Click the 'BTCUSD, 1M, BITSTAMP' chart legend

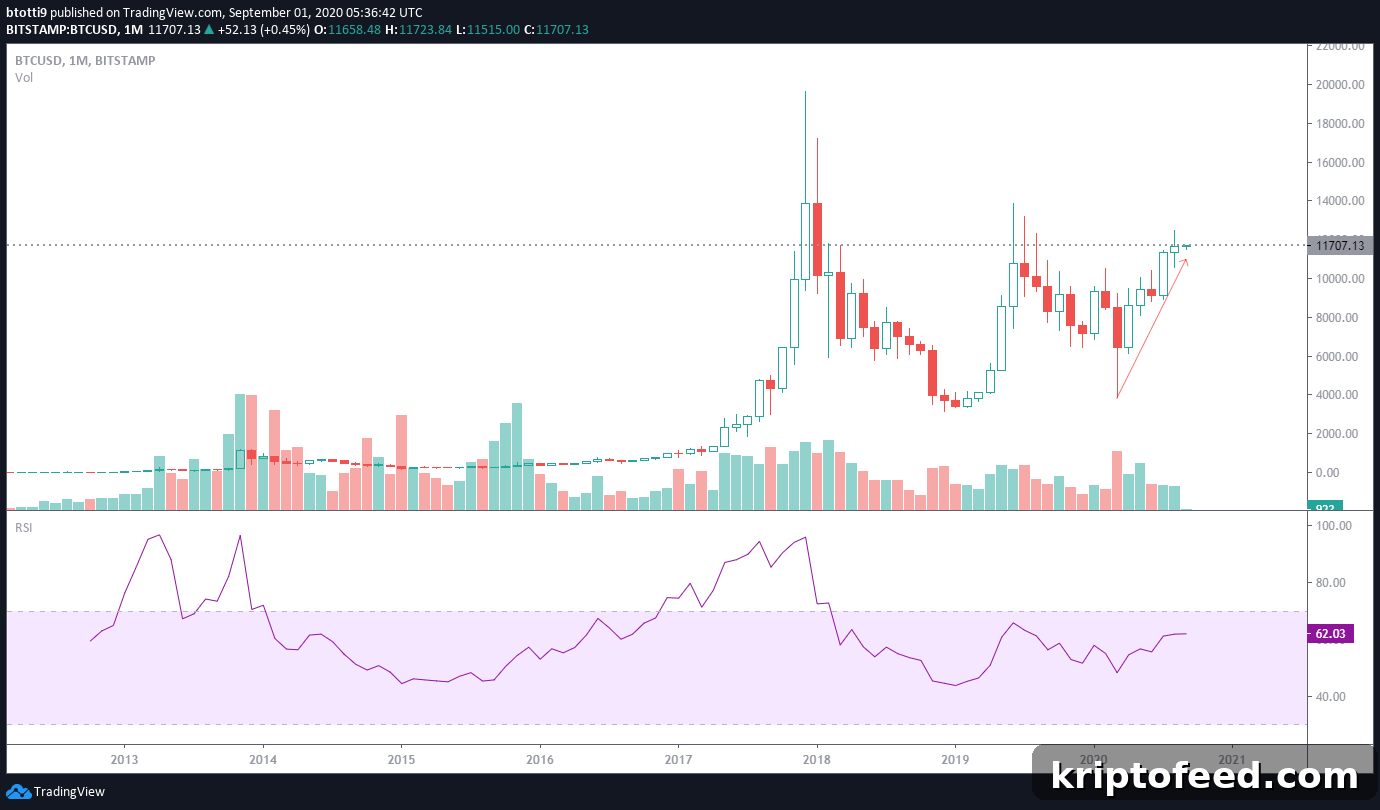pyautogui.click(x=85, y=61)
